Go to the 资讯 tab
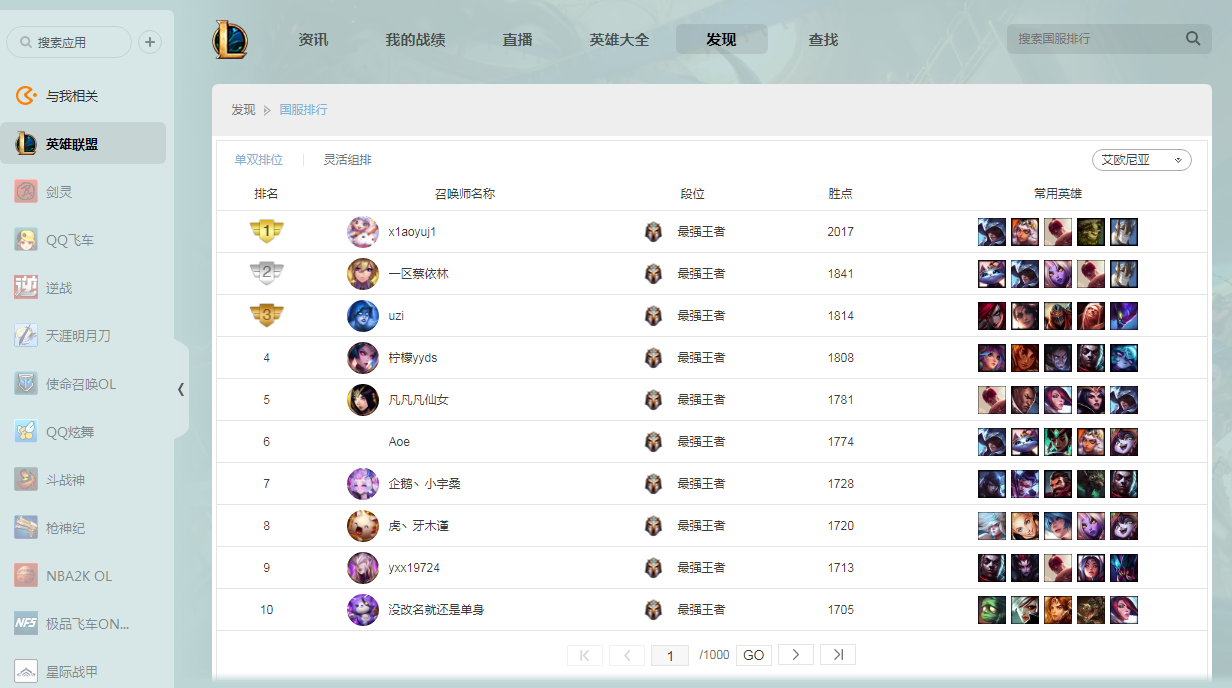The image size is (1232, 688). click(313, 40)
